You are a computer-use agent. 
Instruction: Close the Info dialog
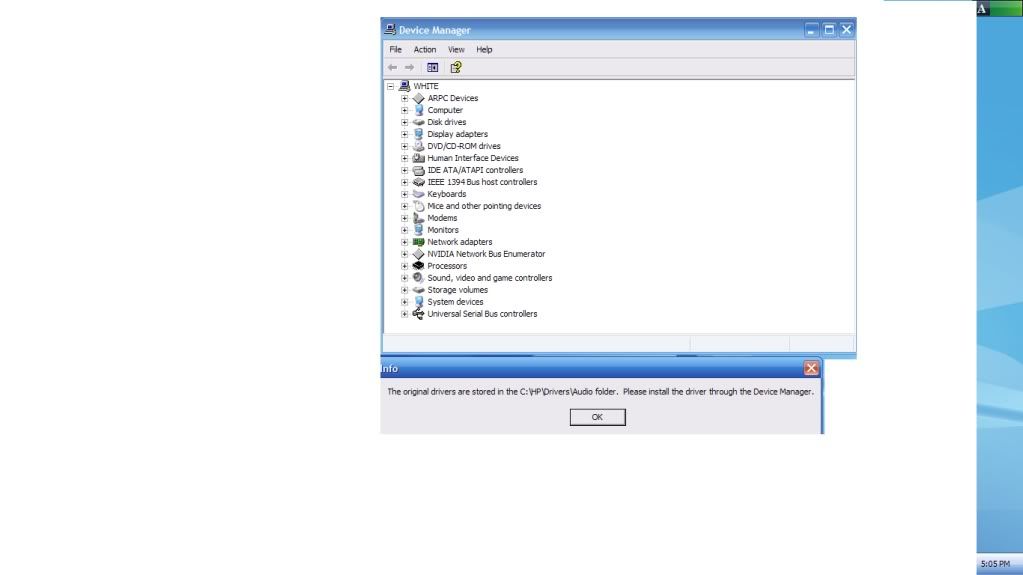pyautogui.click(x=811, y=368)
